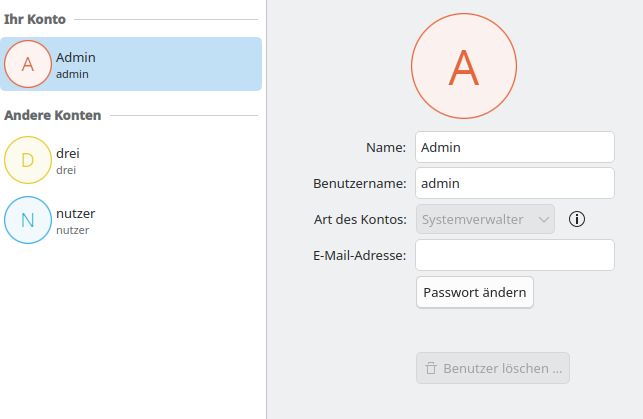Select the drei user account name
Screen dimensions: 643x419
68,153
